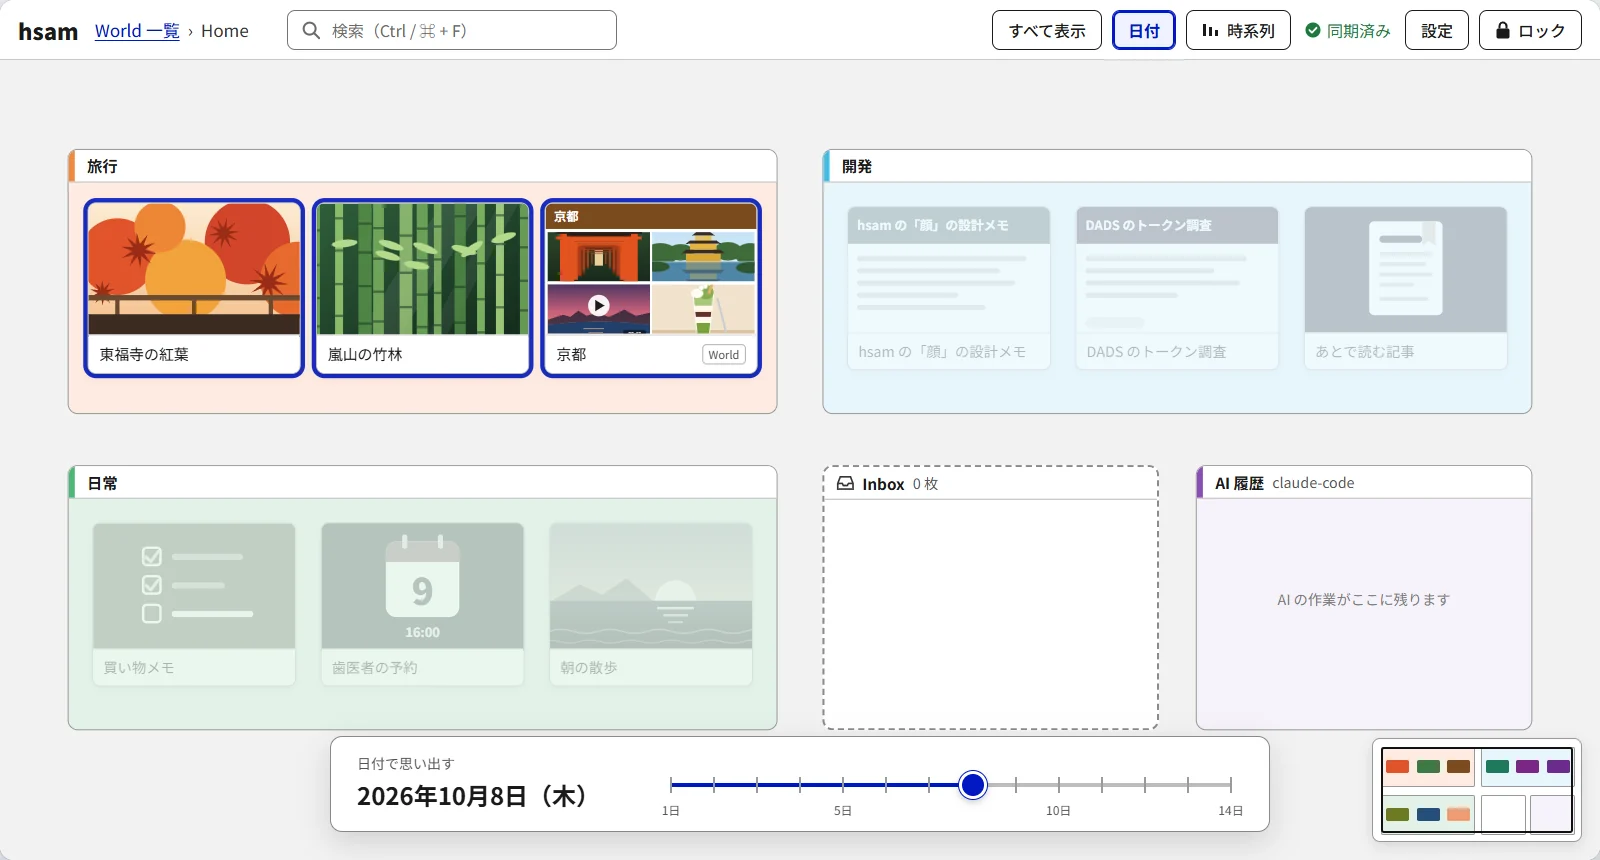Viewport: 1600px width, 860px height.
Task: Enable すべて表示 to show all cards
Action: click(1047, 30)
